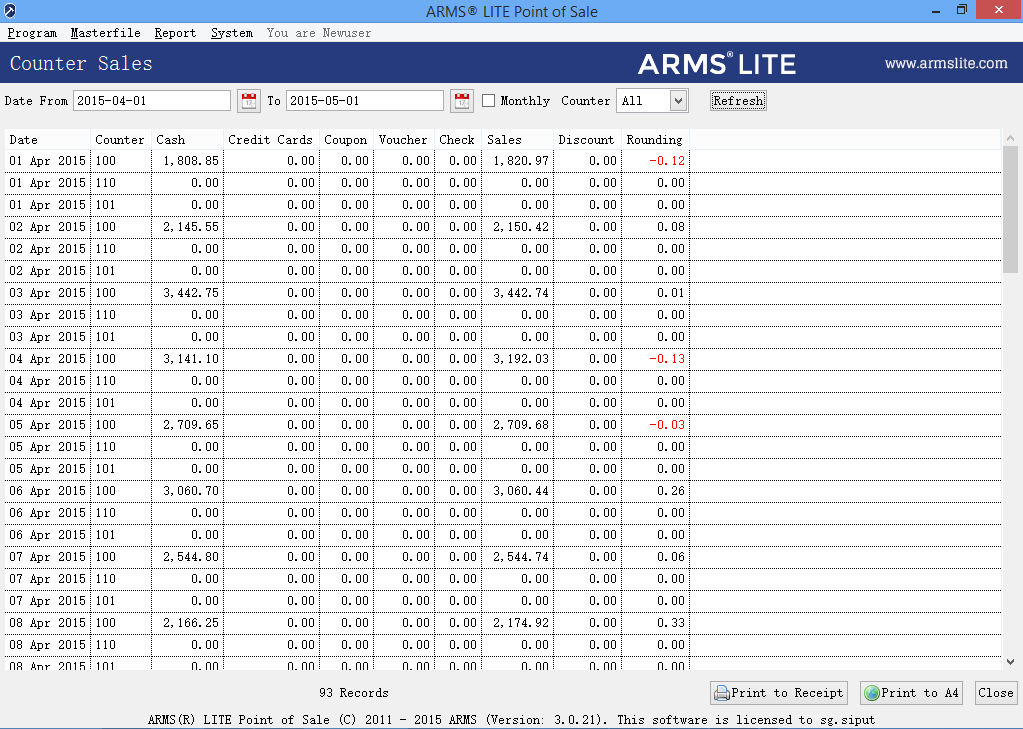The width and height of the screenshot is (1023, 729).
Task: Open the System menu
Action: point(232,33)
